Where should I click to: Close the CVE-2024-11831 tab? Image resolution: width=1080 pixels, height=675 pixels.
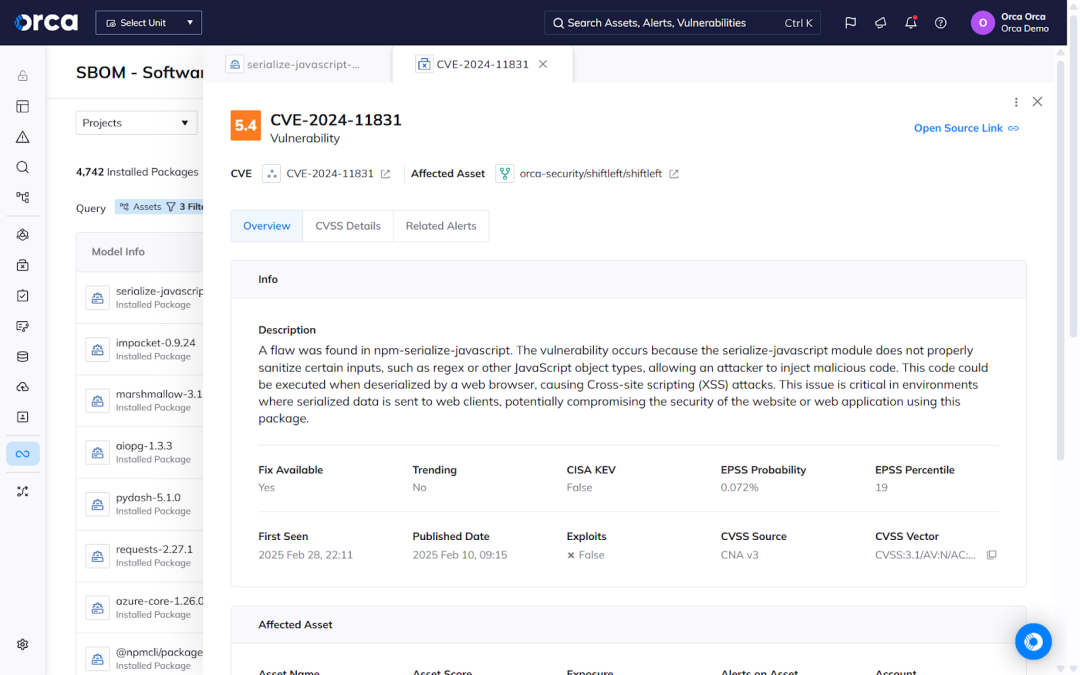pos(543,64)
